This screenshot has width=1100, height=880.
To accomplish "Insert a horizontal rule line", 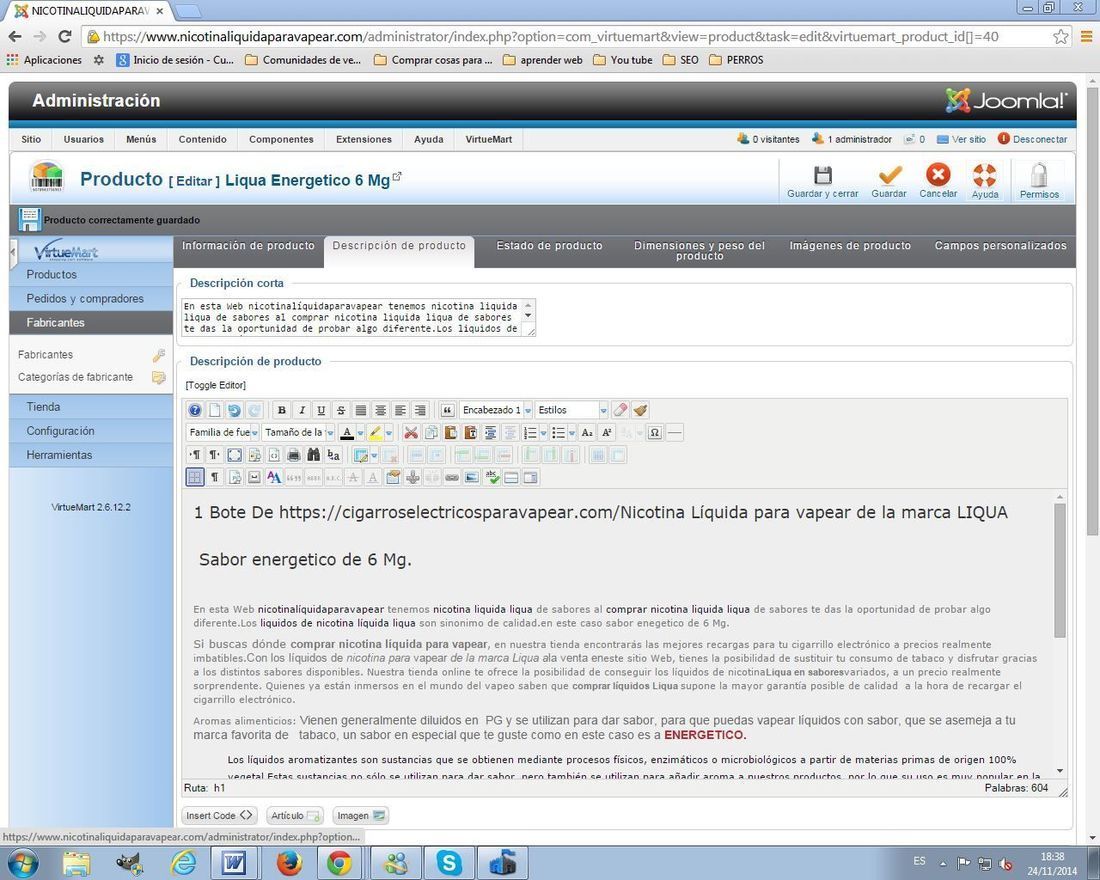I will point(674,433).
